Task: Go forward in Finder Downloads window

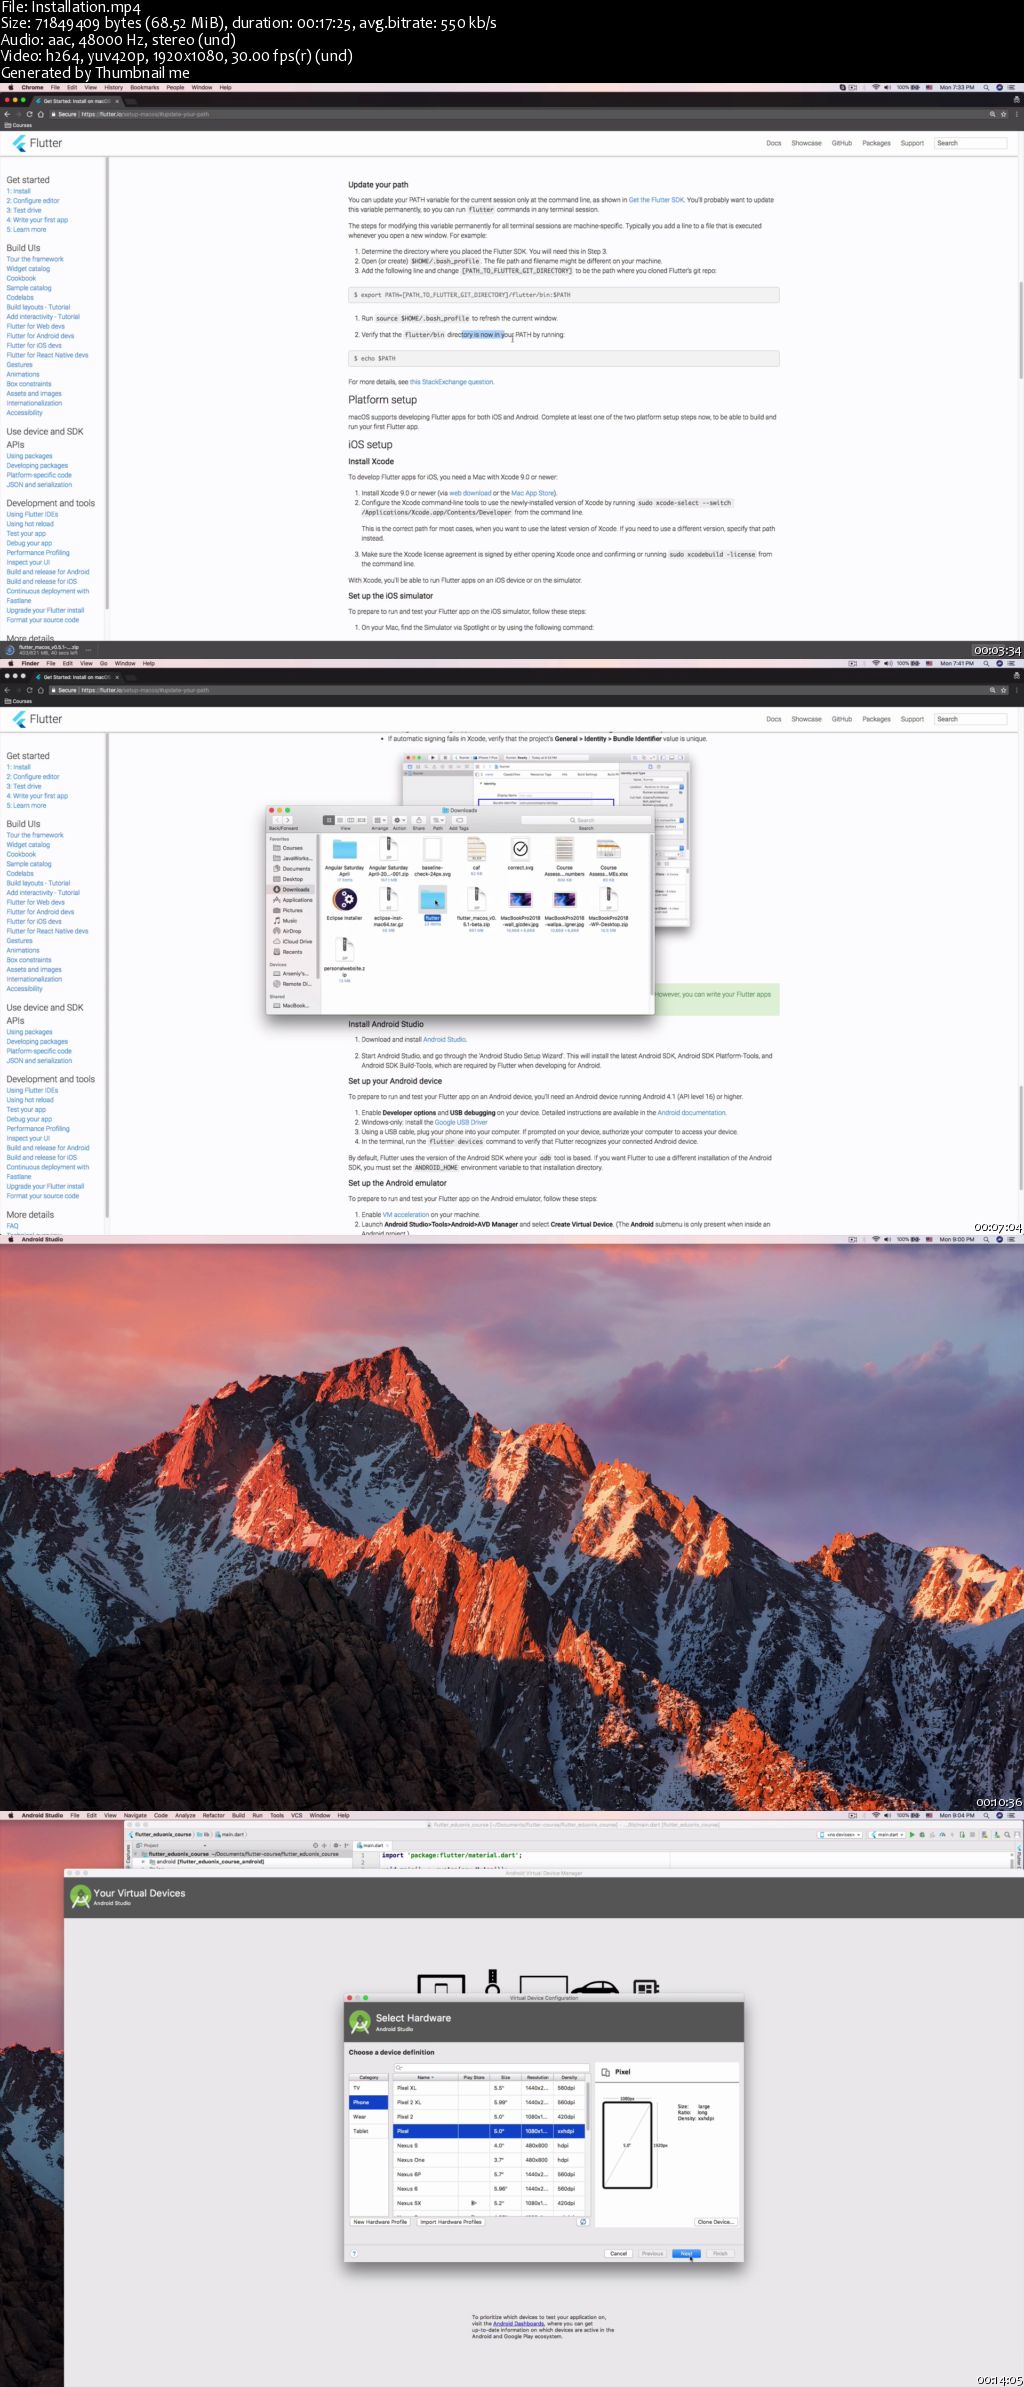Action: [x=288, y=820]
